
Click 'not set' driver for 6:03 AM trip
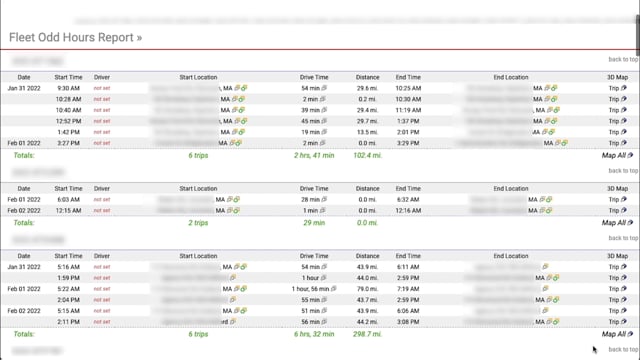(102, 200)
